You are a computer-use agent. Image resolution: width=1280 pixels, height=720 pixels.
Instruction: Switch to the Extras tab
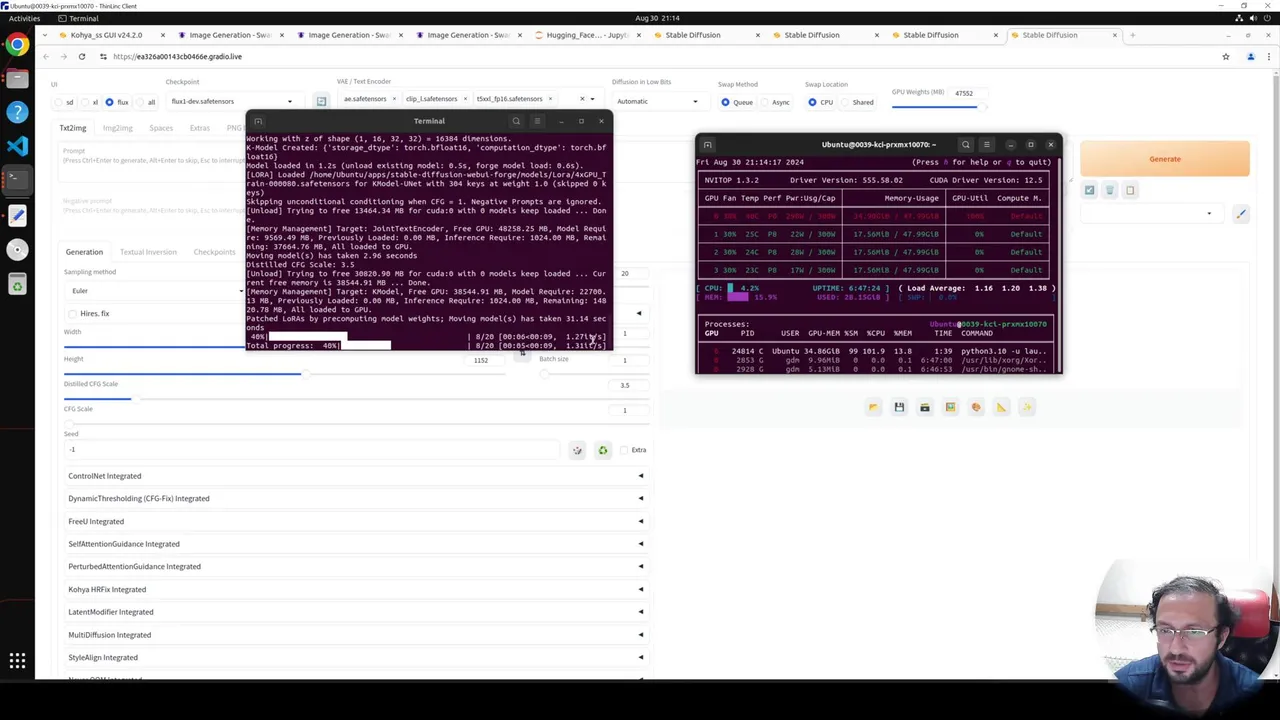click(200, 128)
